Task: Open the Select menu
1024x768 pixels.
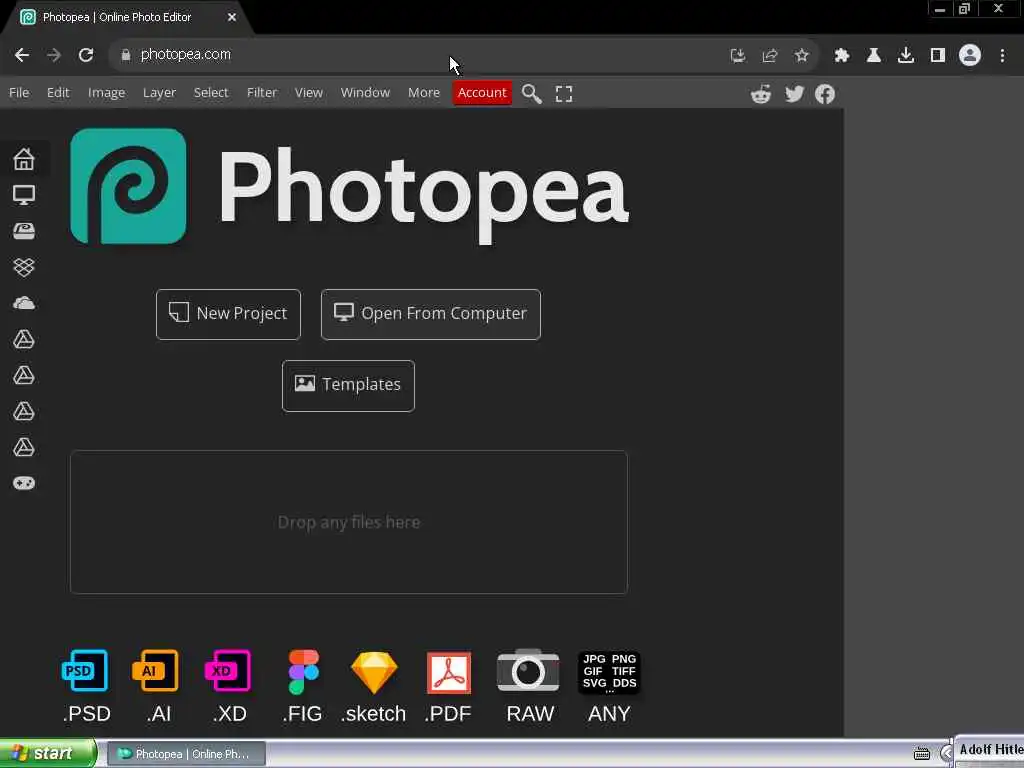Action: click(x=211, y=93)
